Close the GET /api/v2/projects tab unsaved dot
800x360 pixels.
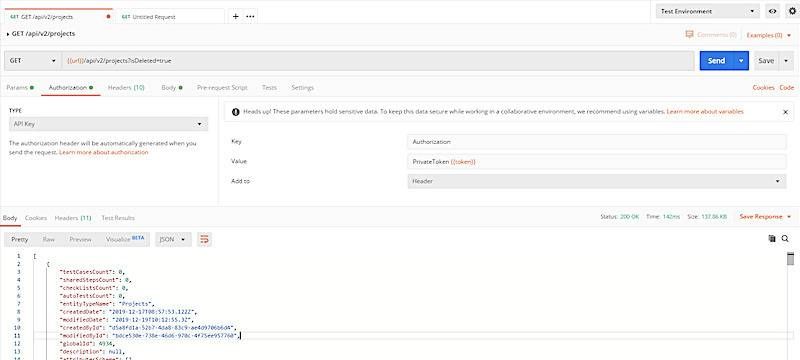click(x=108, y=16)
